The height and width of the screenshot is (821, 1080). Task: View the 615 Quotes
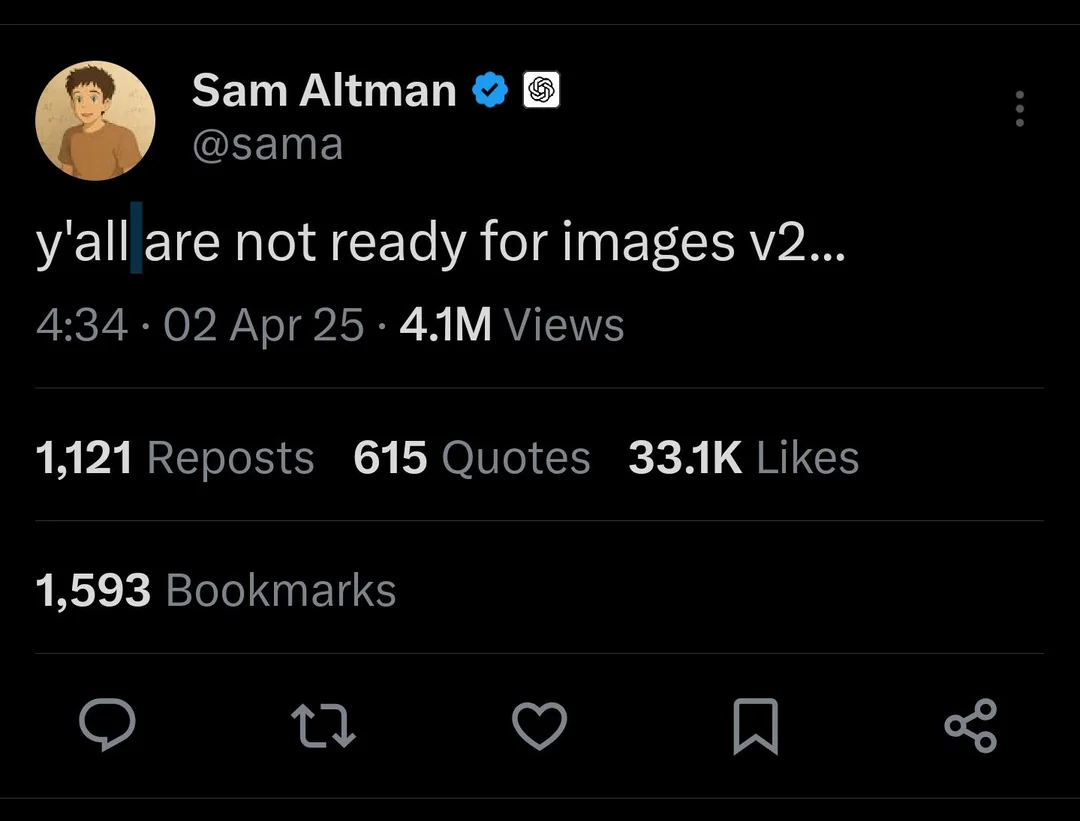(x=471, y=458)
